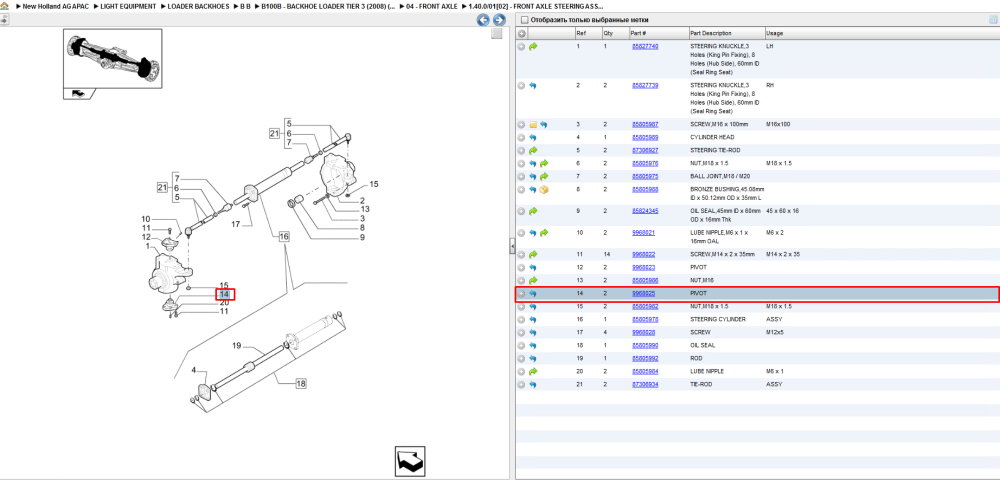Image resolution: width=1000 pixels, height=480 pixels.
Task: Click the 'TIE-ROD' description in the Ref 21 row
Action: (x=700, y=384)
